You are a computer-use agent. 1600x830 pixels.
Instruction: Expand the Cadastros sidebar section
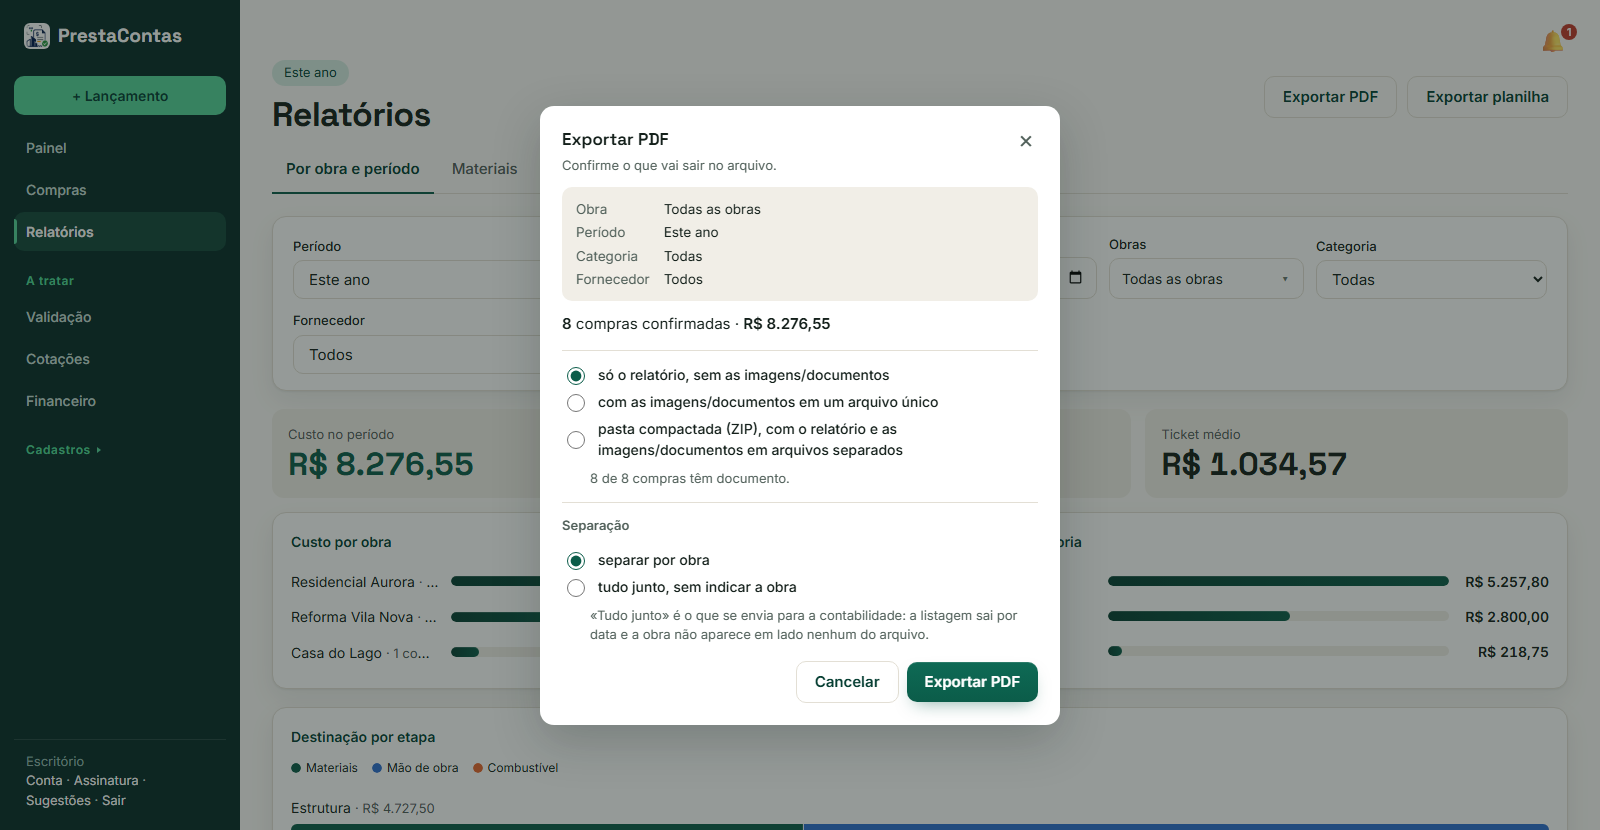tap(64, 450)
